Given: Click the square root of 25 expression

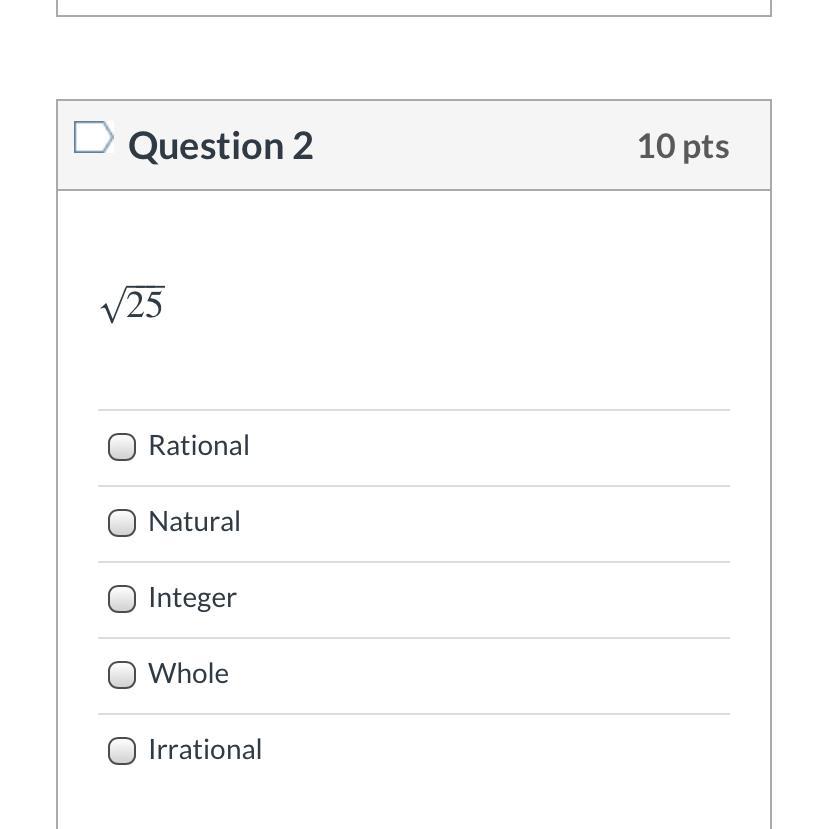Looking at the screenshot, I should tap(132, 304).
